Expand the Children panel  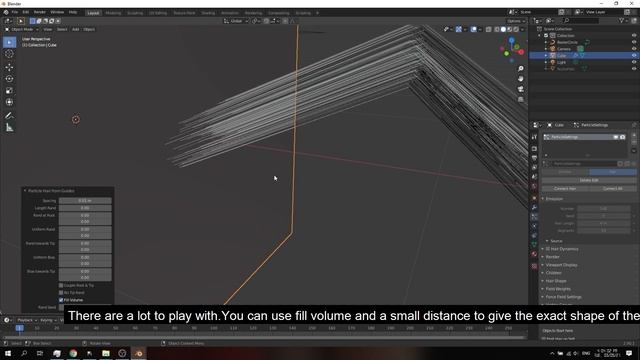point(553,273)
